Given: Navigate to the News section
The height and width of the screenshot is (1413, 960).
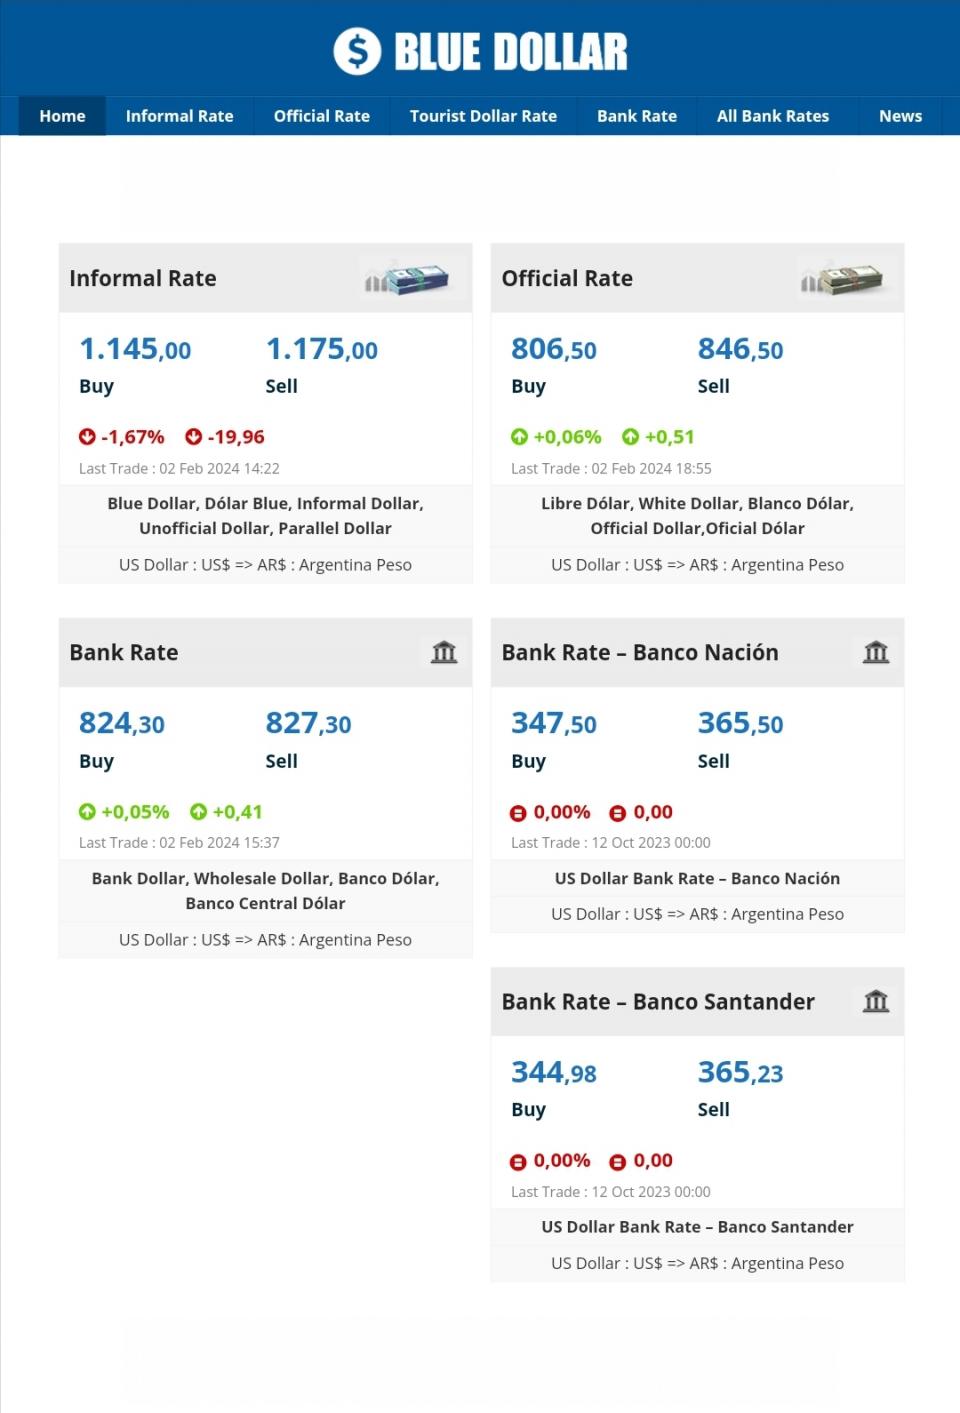Looking at the screenshot, I should click(x=900, y=116).
